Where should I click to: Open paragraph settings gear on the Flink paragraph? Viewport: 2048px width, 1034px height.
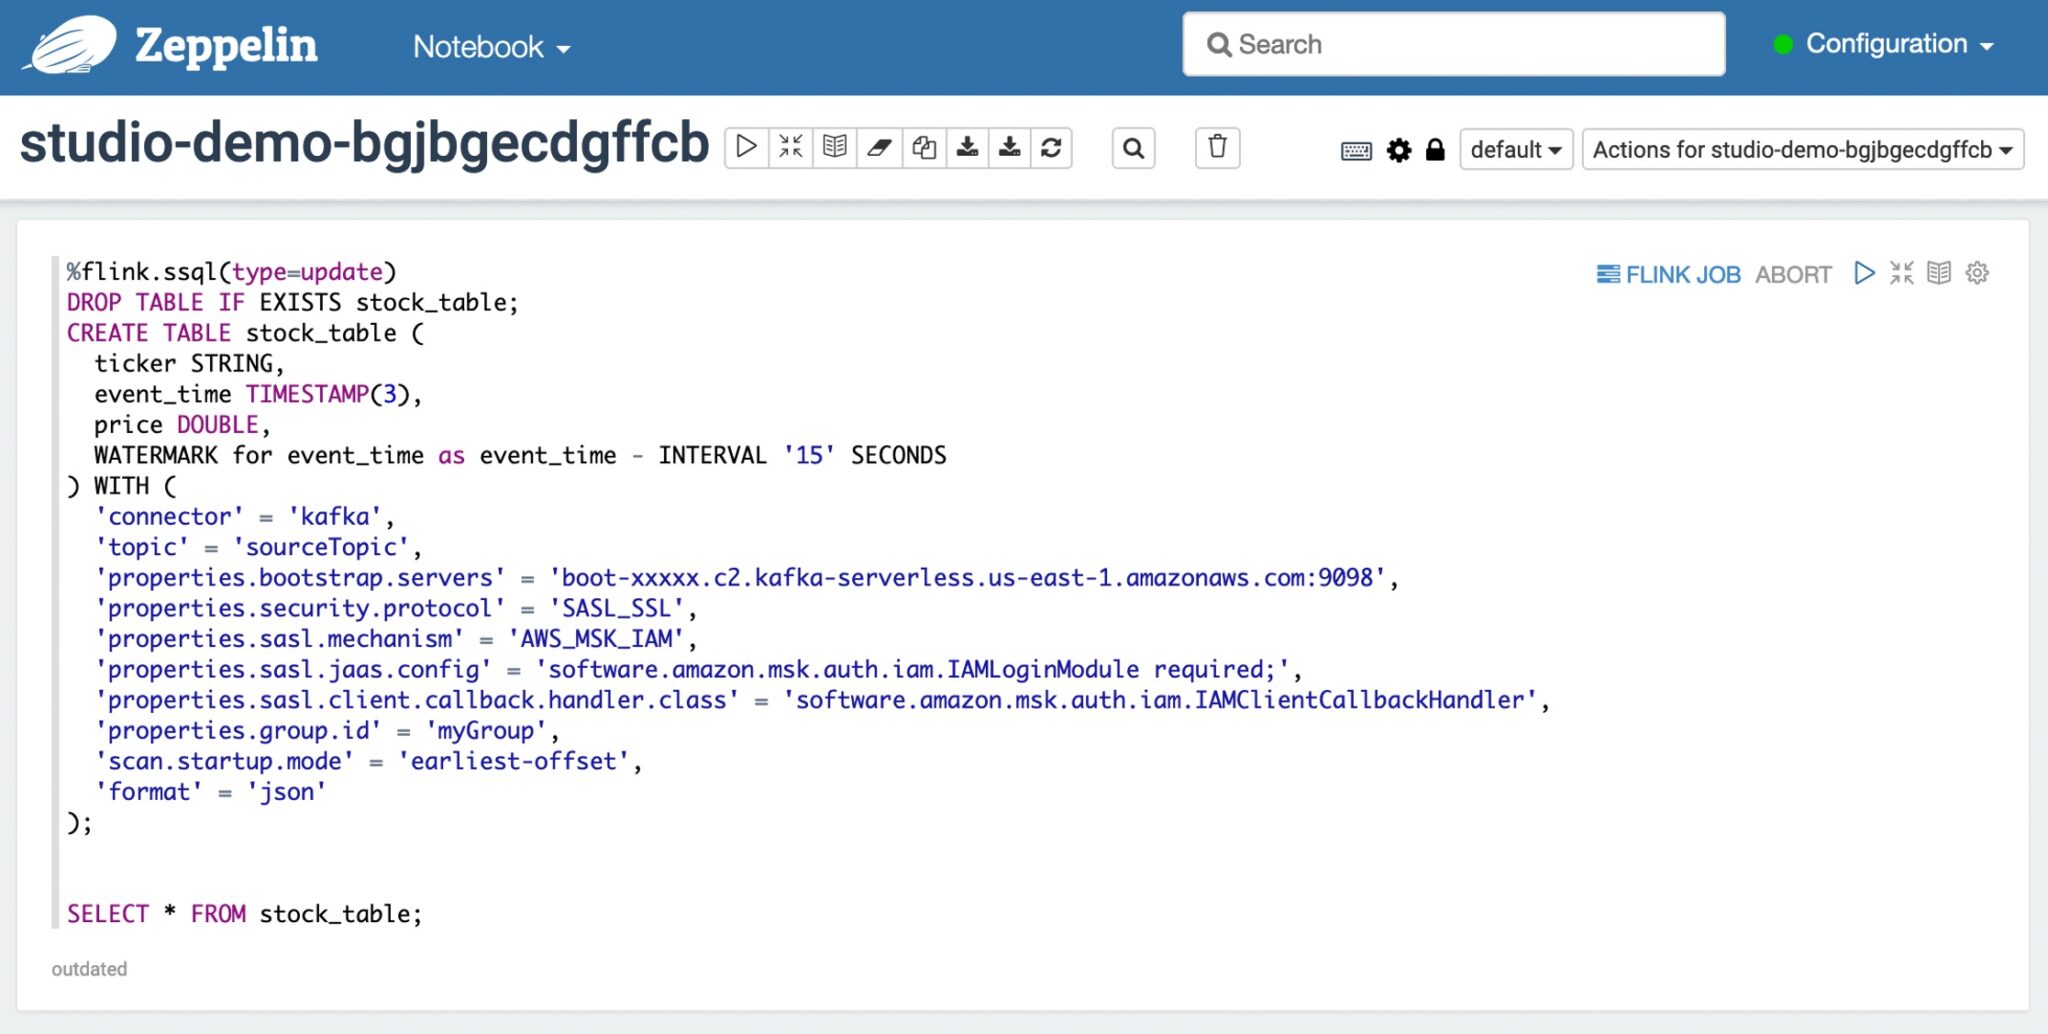coord(1976,272)
